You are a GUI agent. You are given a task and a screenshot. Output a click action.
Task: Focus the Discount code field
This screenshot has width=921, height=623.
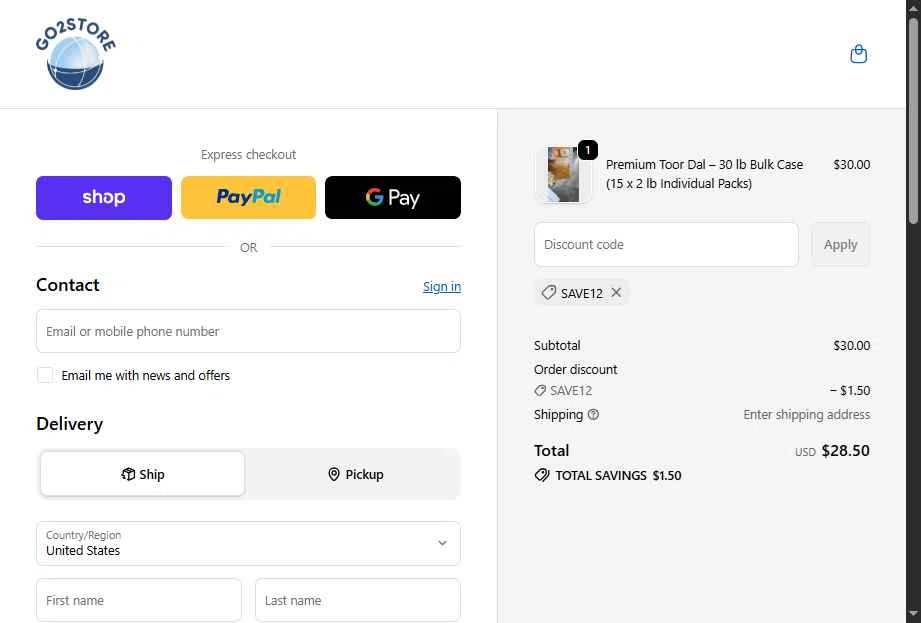tap(666, 244)
